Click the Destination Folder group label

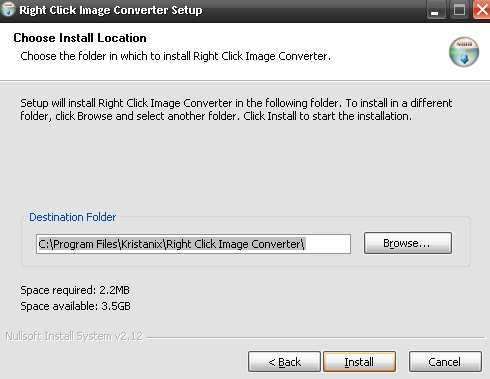(73, 217)
